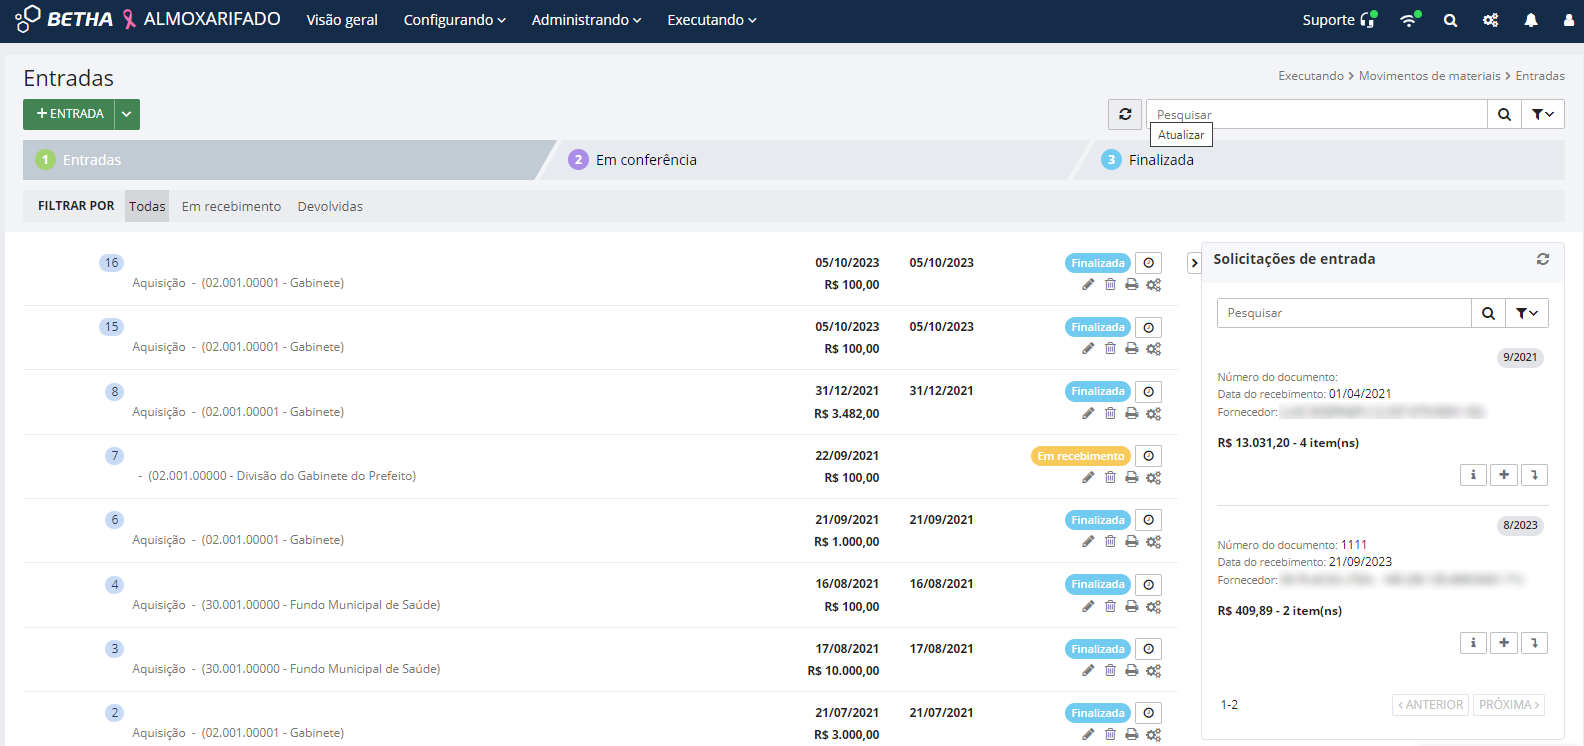Viewport: 1584px width, 746px height.
Task: Open the Solicitações filter funnel dropdown
Action: tap(1527, 313)
